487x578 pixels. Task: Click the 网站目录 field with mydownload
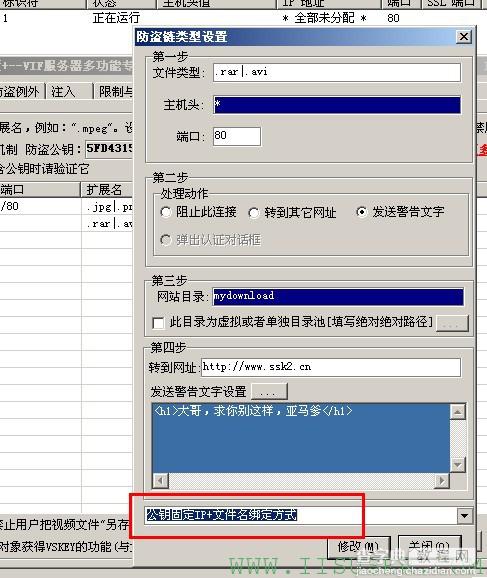[338, 296]
